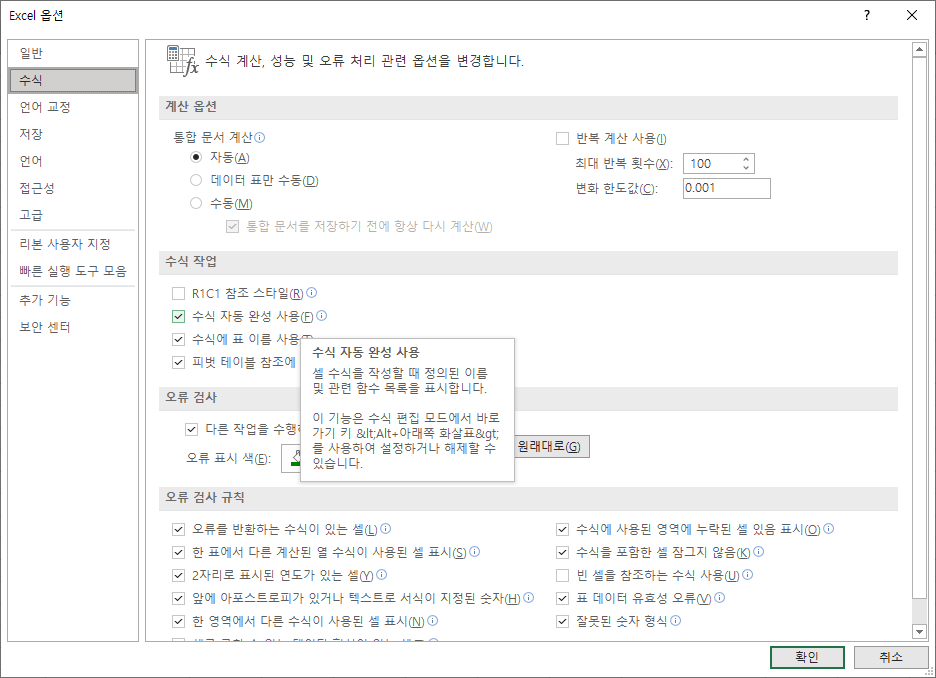Toggle 수식을 포함한 셀 잠그지 않음 checkbox
The image size is (936, 678).
[562, 552]
